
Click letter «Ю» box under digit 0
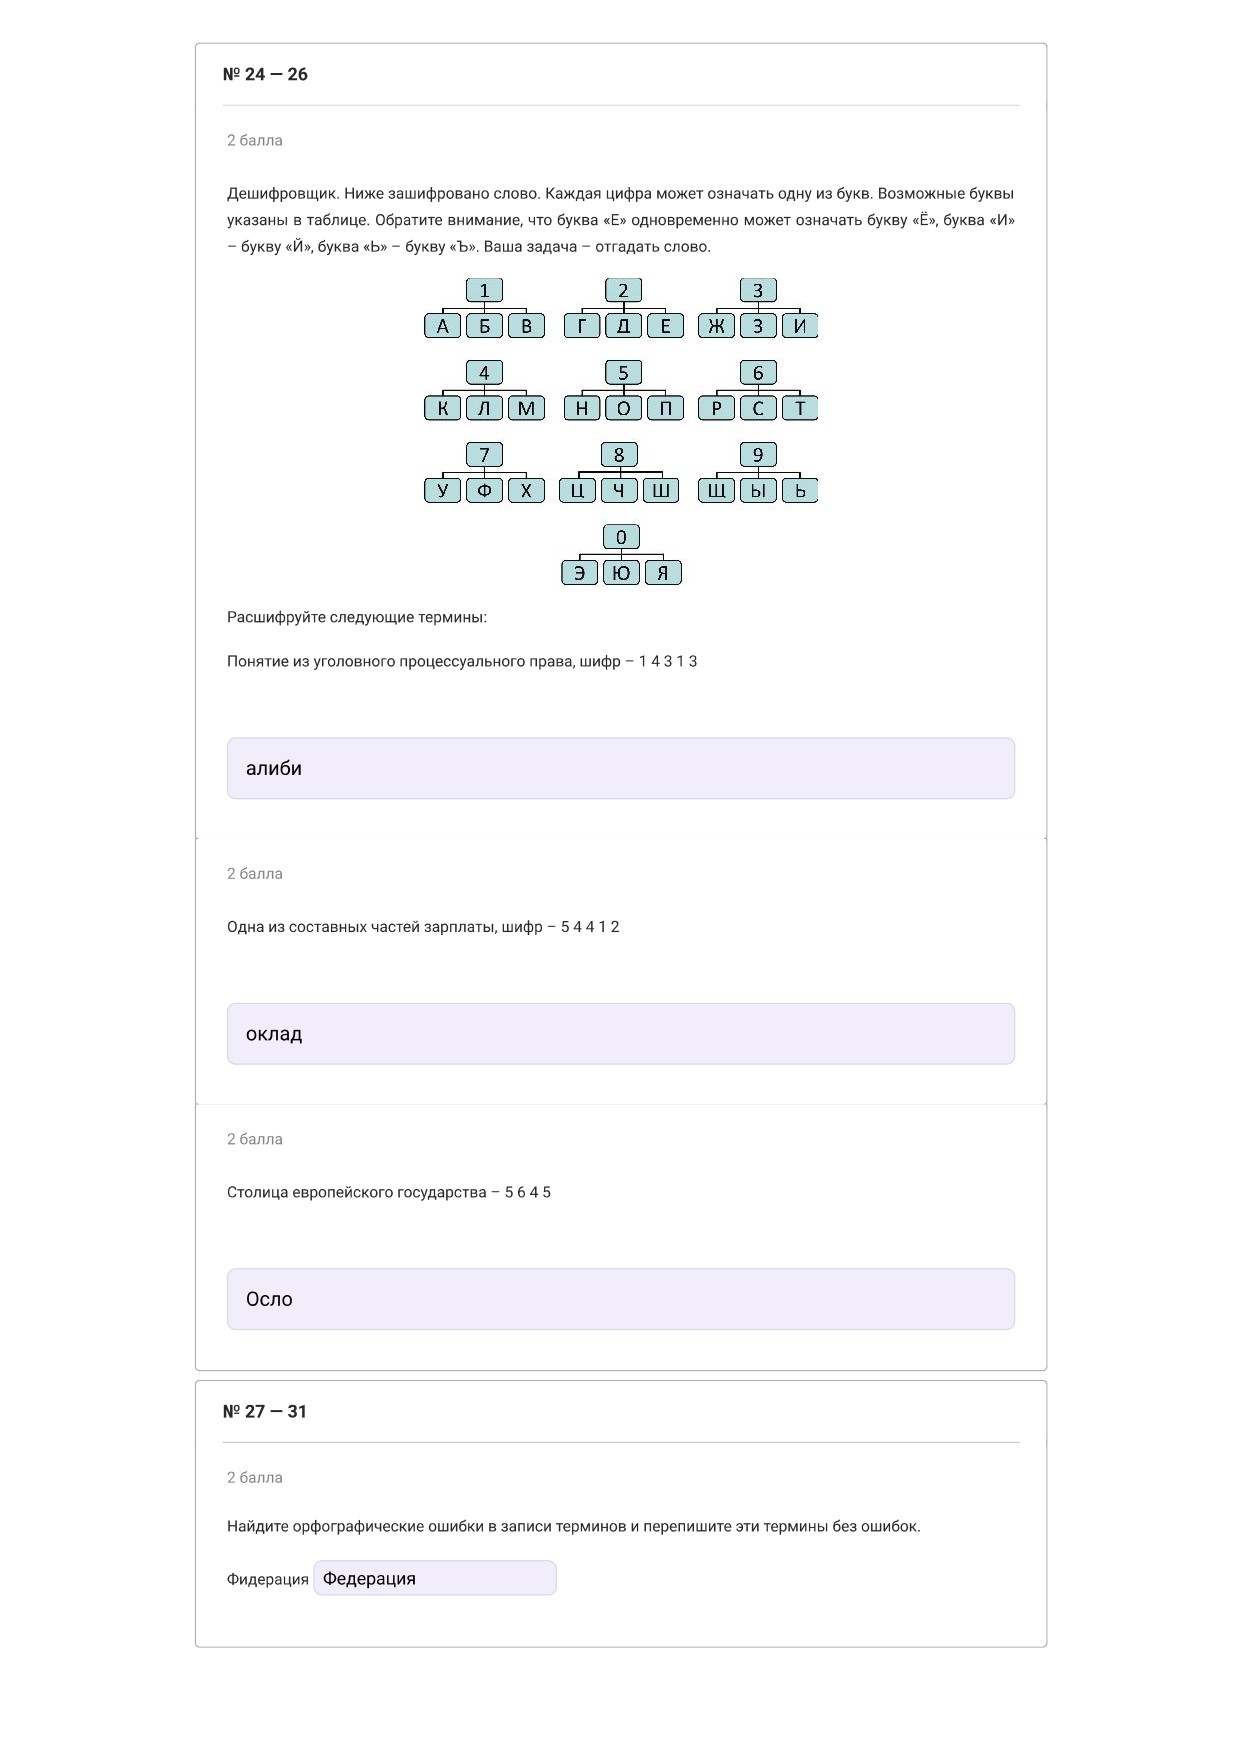click(621, 572)
